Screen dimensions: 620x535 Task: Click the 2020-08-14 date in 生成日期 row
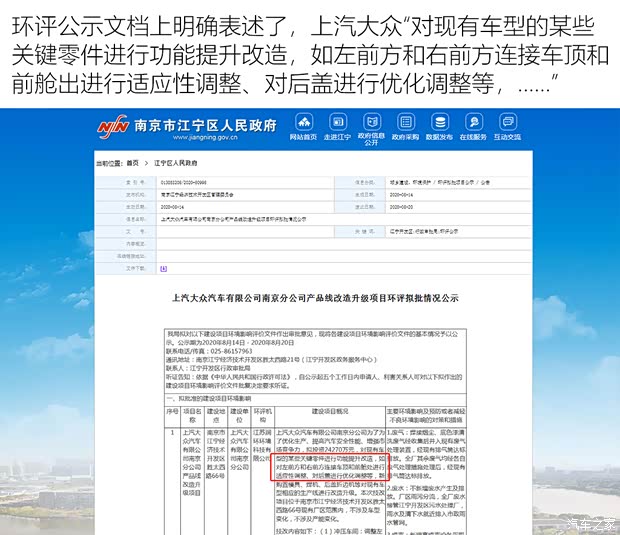[401, 195]
